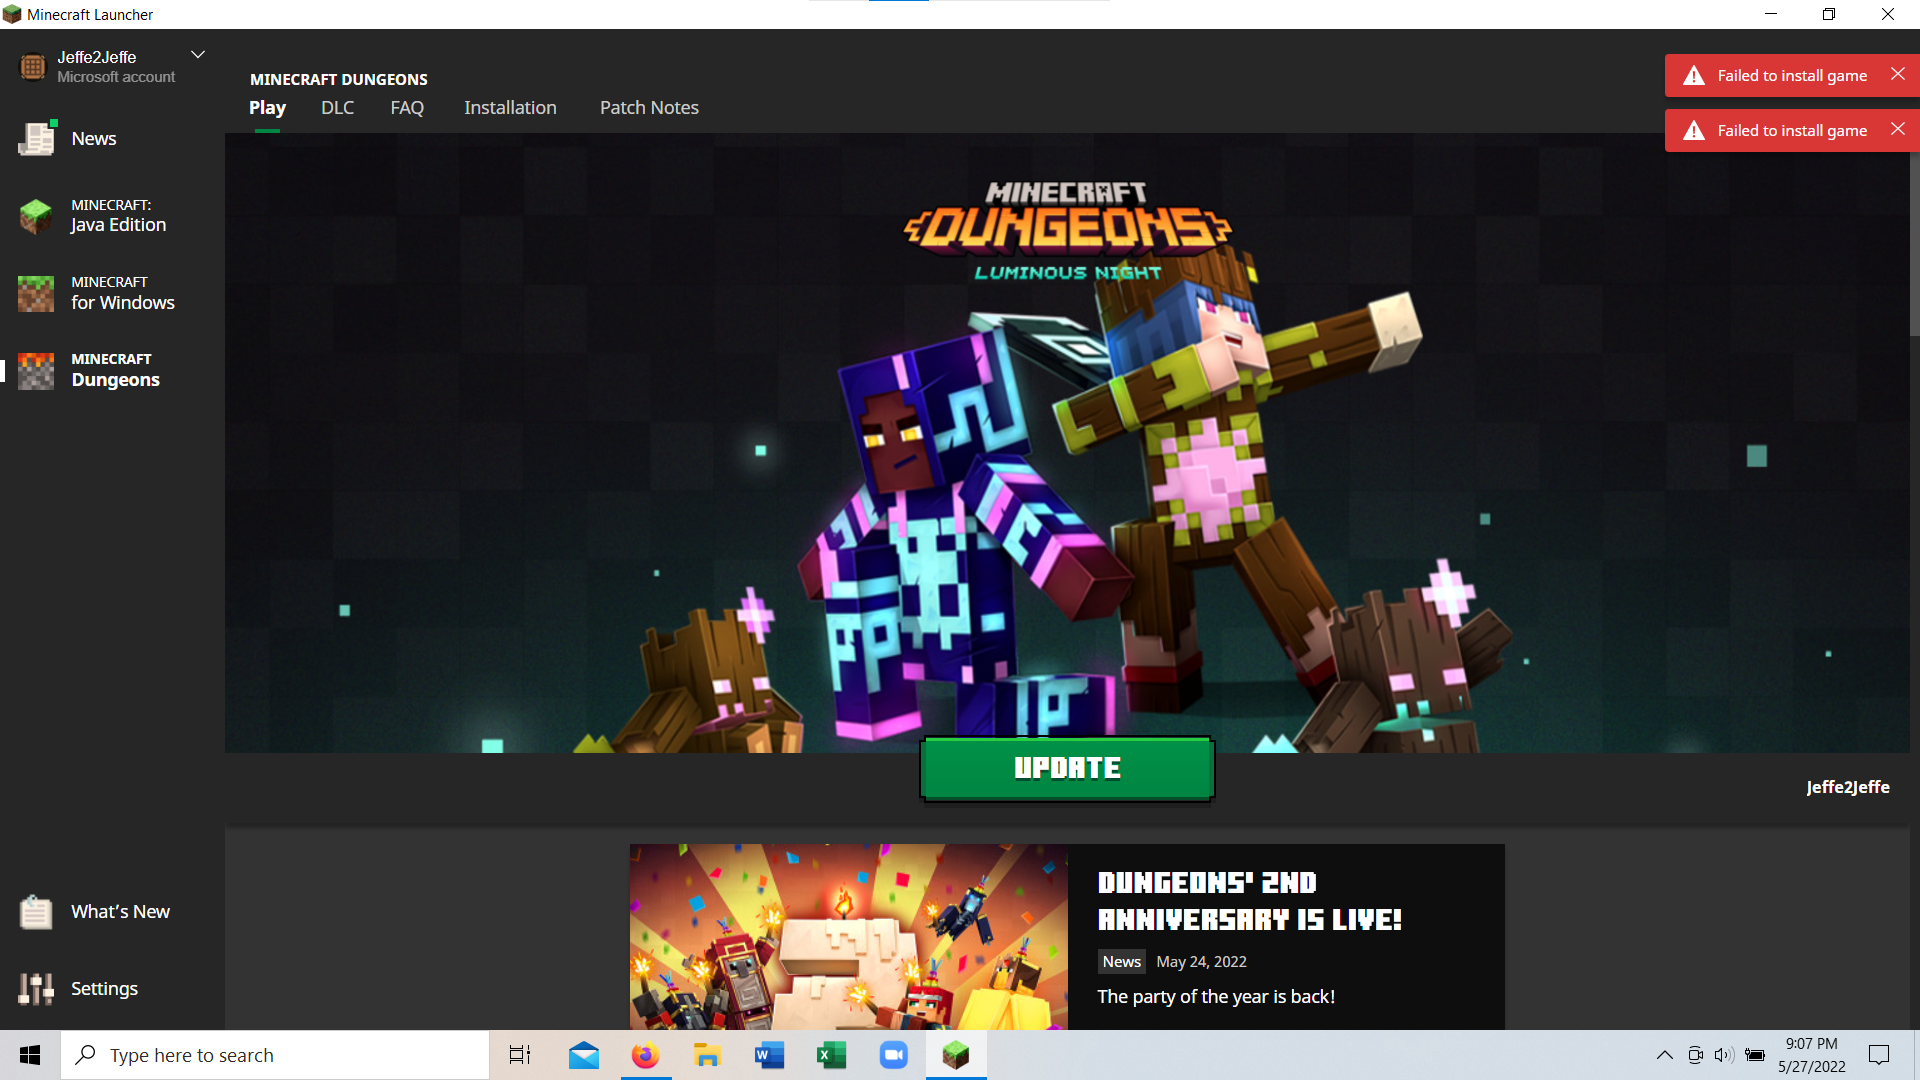Open Settings sliders icon

click(x=37, y=989)
